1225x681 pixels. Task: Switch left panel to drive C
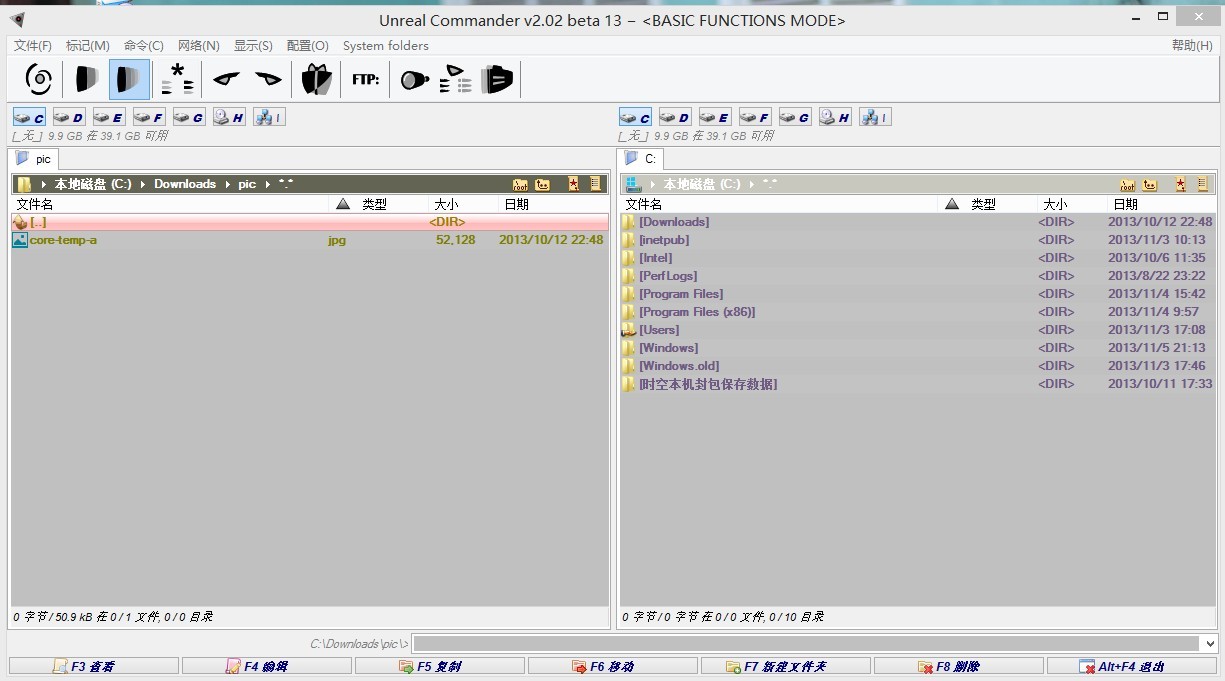coord(29,117)
